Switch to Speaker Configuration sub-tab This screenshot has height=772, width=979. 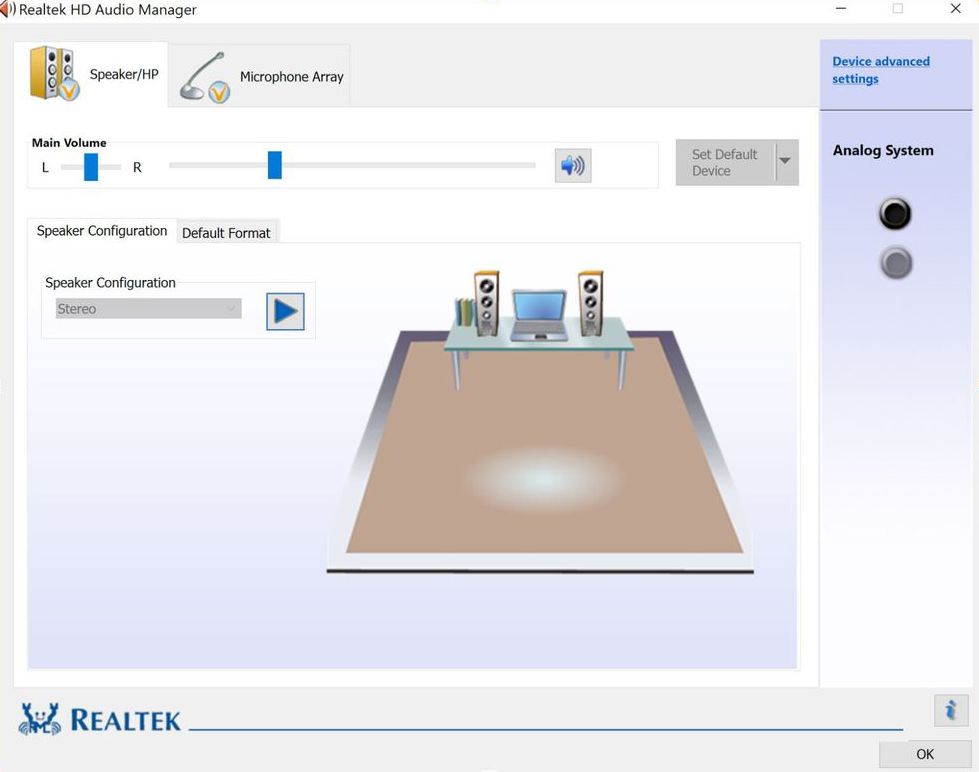(102, 231)
